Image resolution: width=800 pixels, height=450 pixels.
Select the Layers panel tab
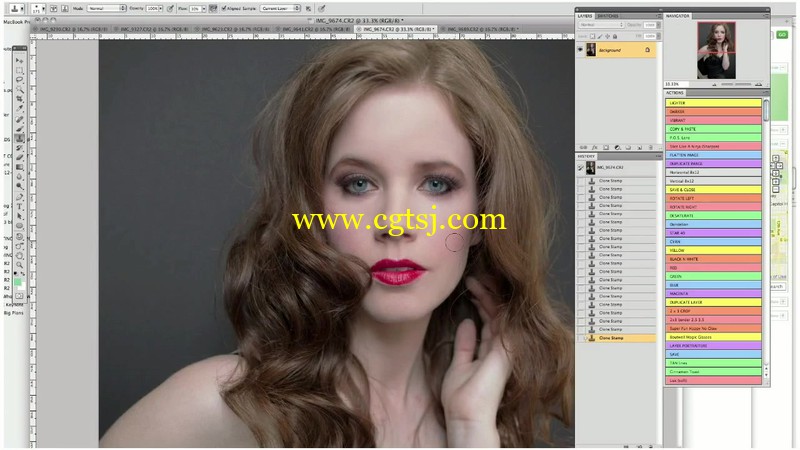click(x=585, y=16)
